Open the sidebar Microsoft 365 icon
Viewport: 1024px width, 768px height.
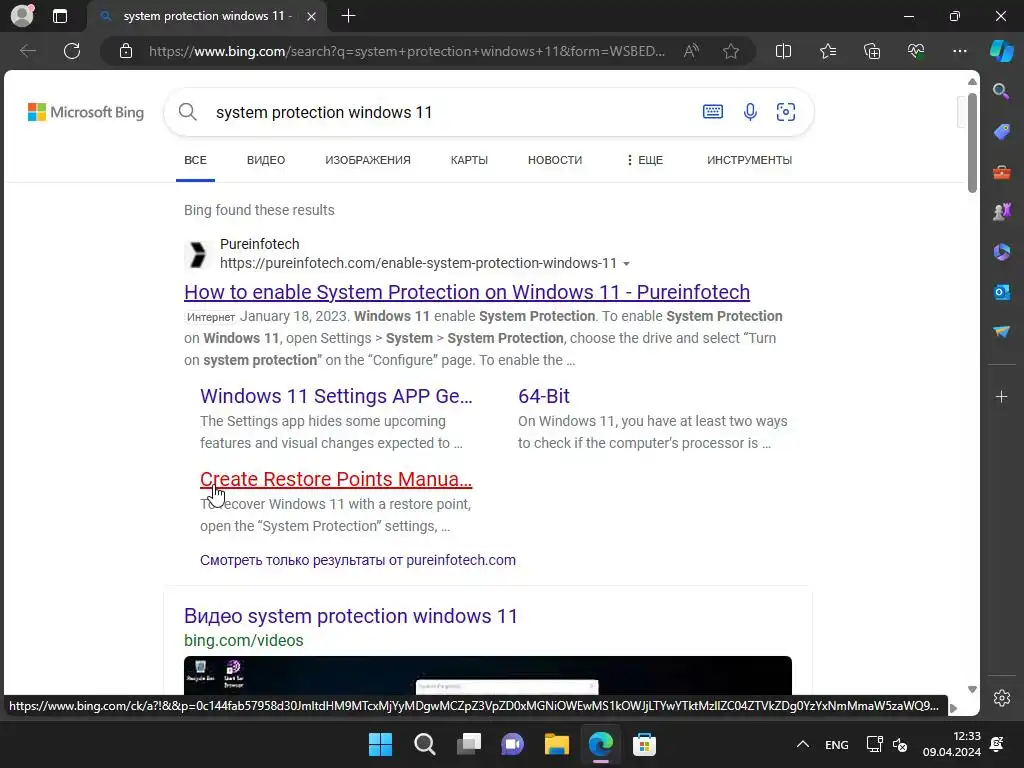click(x=1001, y=252)
